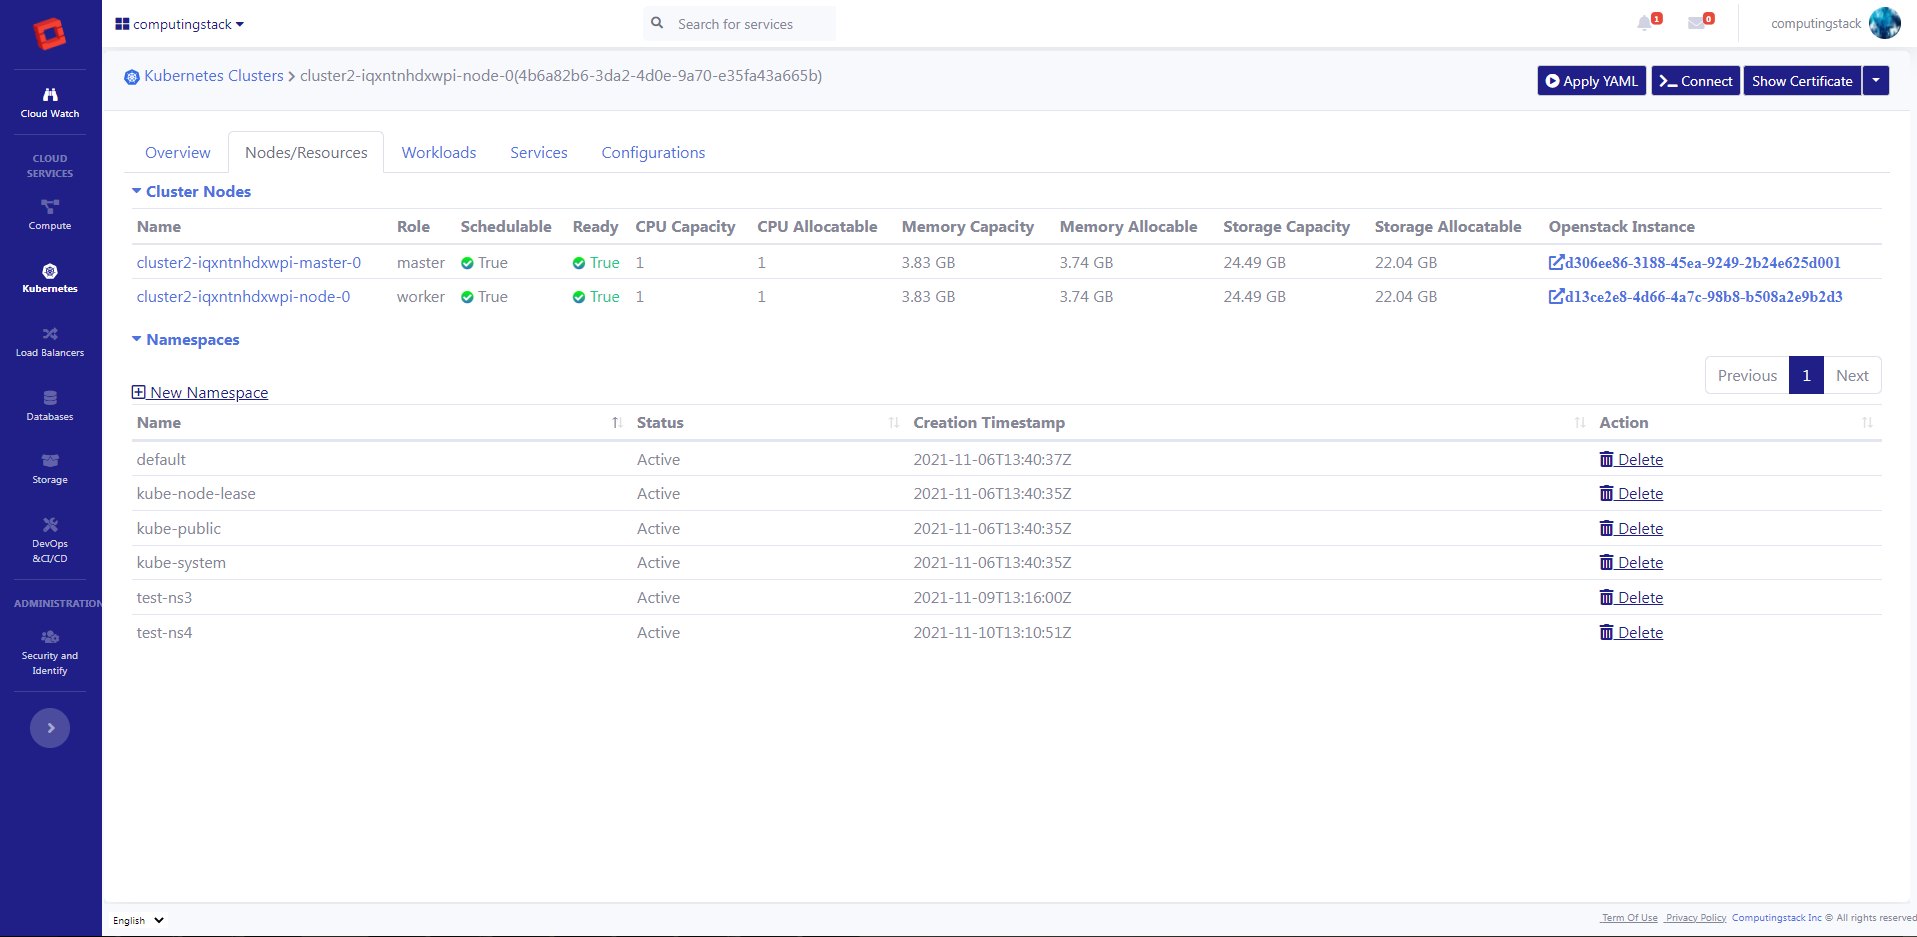Open Storage in sidebar
This screenshot has height=937, width=1917.
(x=50, y=469)
